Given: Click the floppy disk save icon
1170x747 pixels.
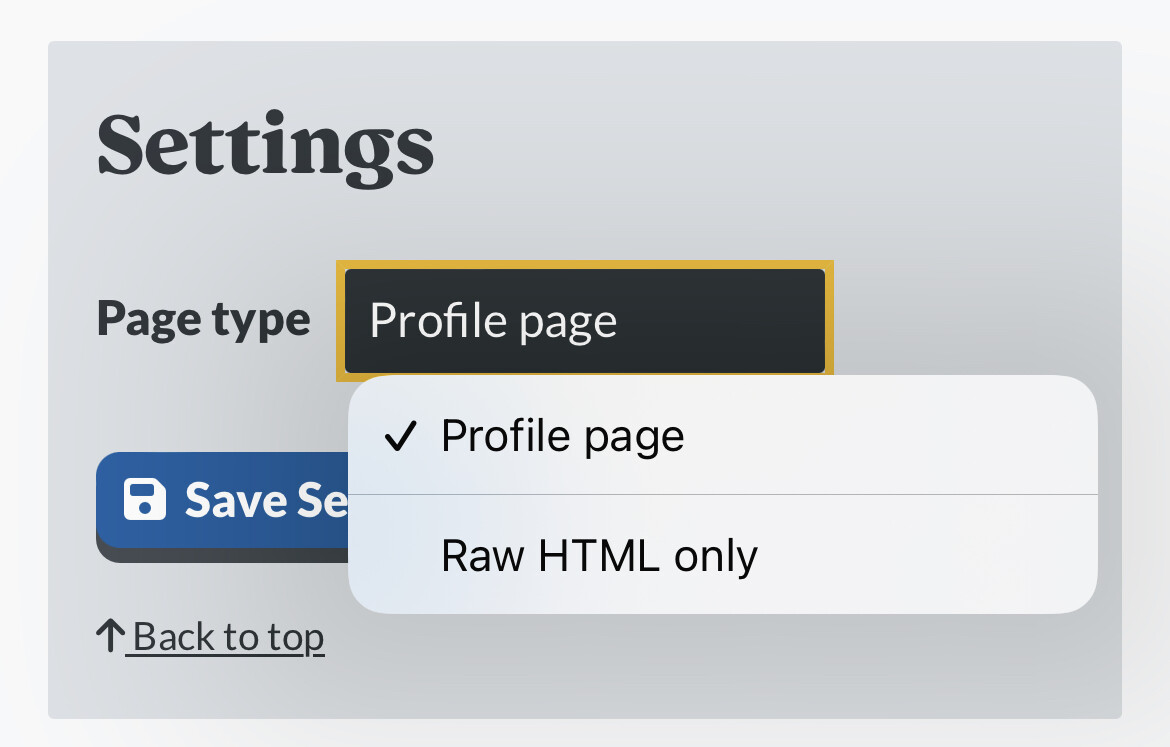Looking at the screenshot, I should [145, 499].
